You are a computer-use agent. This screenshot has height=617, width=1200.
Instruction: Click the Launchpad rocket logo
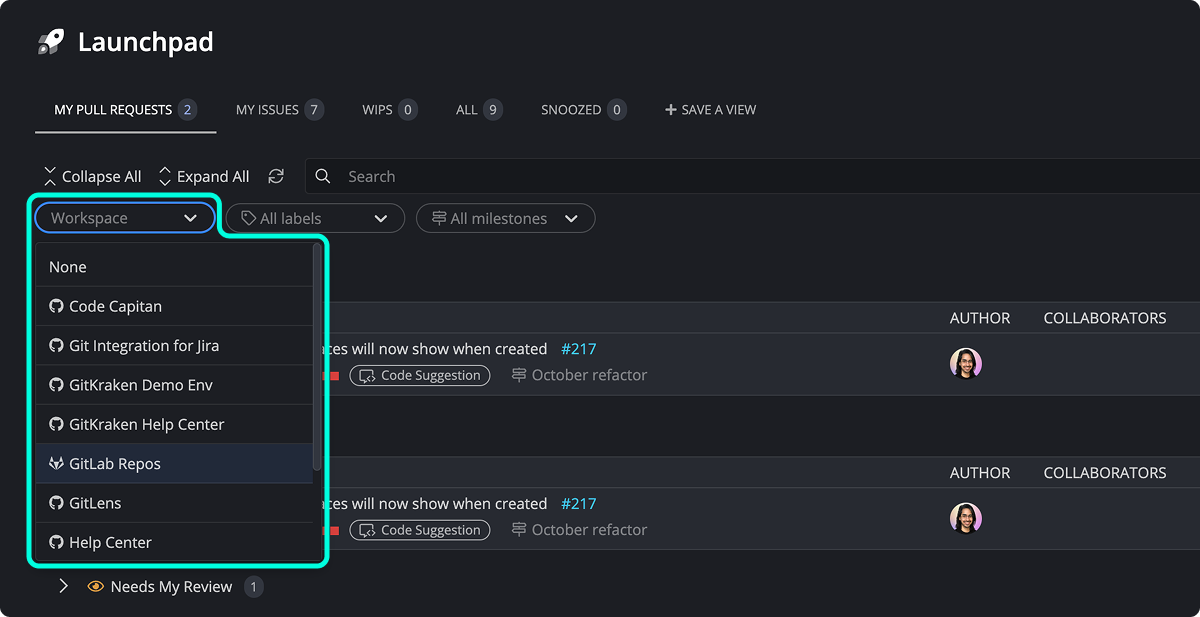[x=48, y=41]
